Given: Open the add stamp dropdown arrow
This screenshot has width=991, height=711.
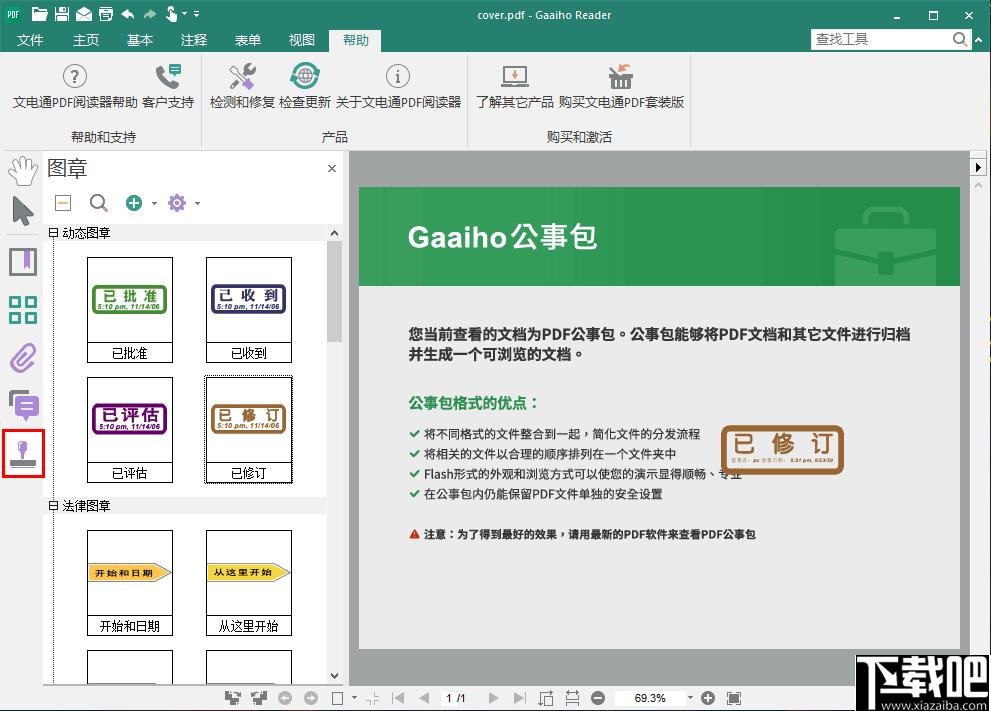Looking at the screenshot, I should [154, 204].
